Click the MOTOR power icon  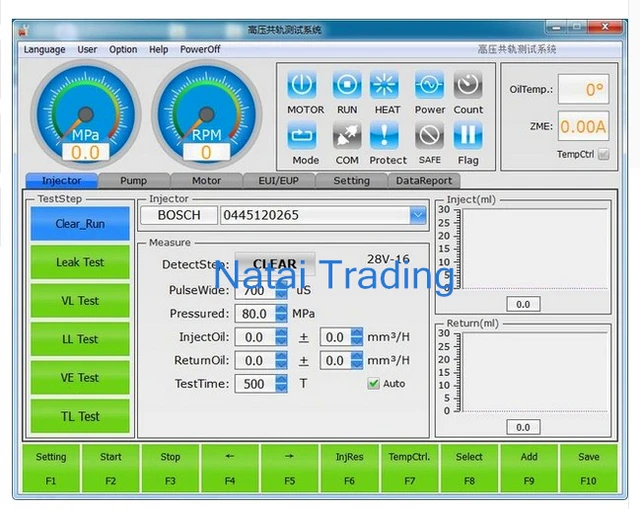point(302,85)
